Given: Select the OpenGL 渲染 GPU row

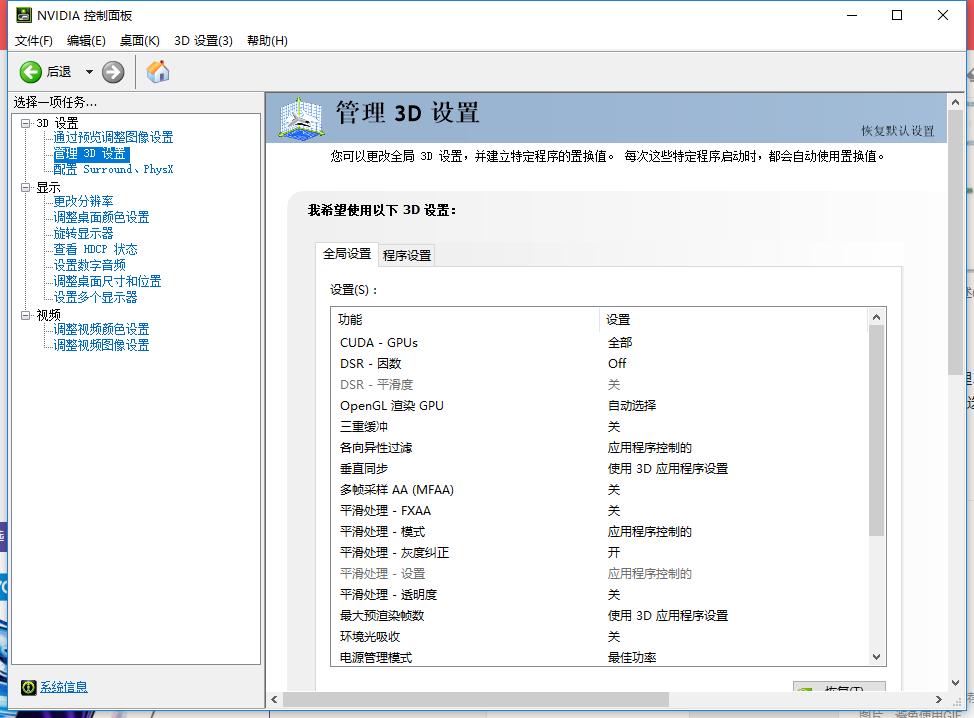Looking at the screenshot, I should 599,406.
